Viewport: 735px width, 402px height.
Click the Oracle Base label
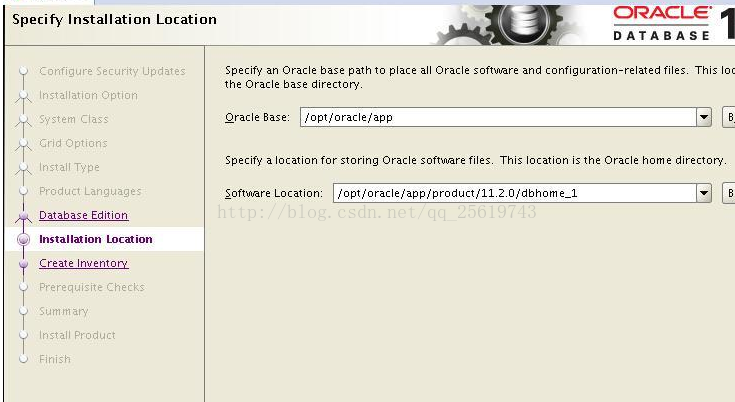(x=257, y=117)
